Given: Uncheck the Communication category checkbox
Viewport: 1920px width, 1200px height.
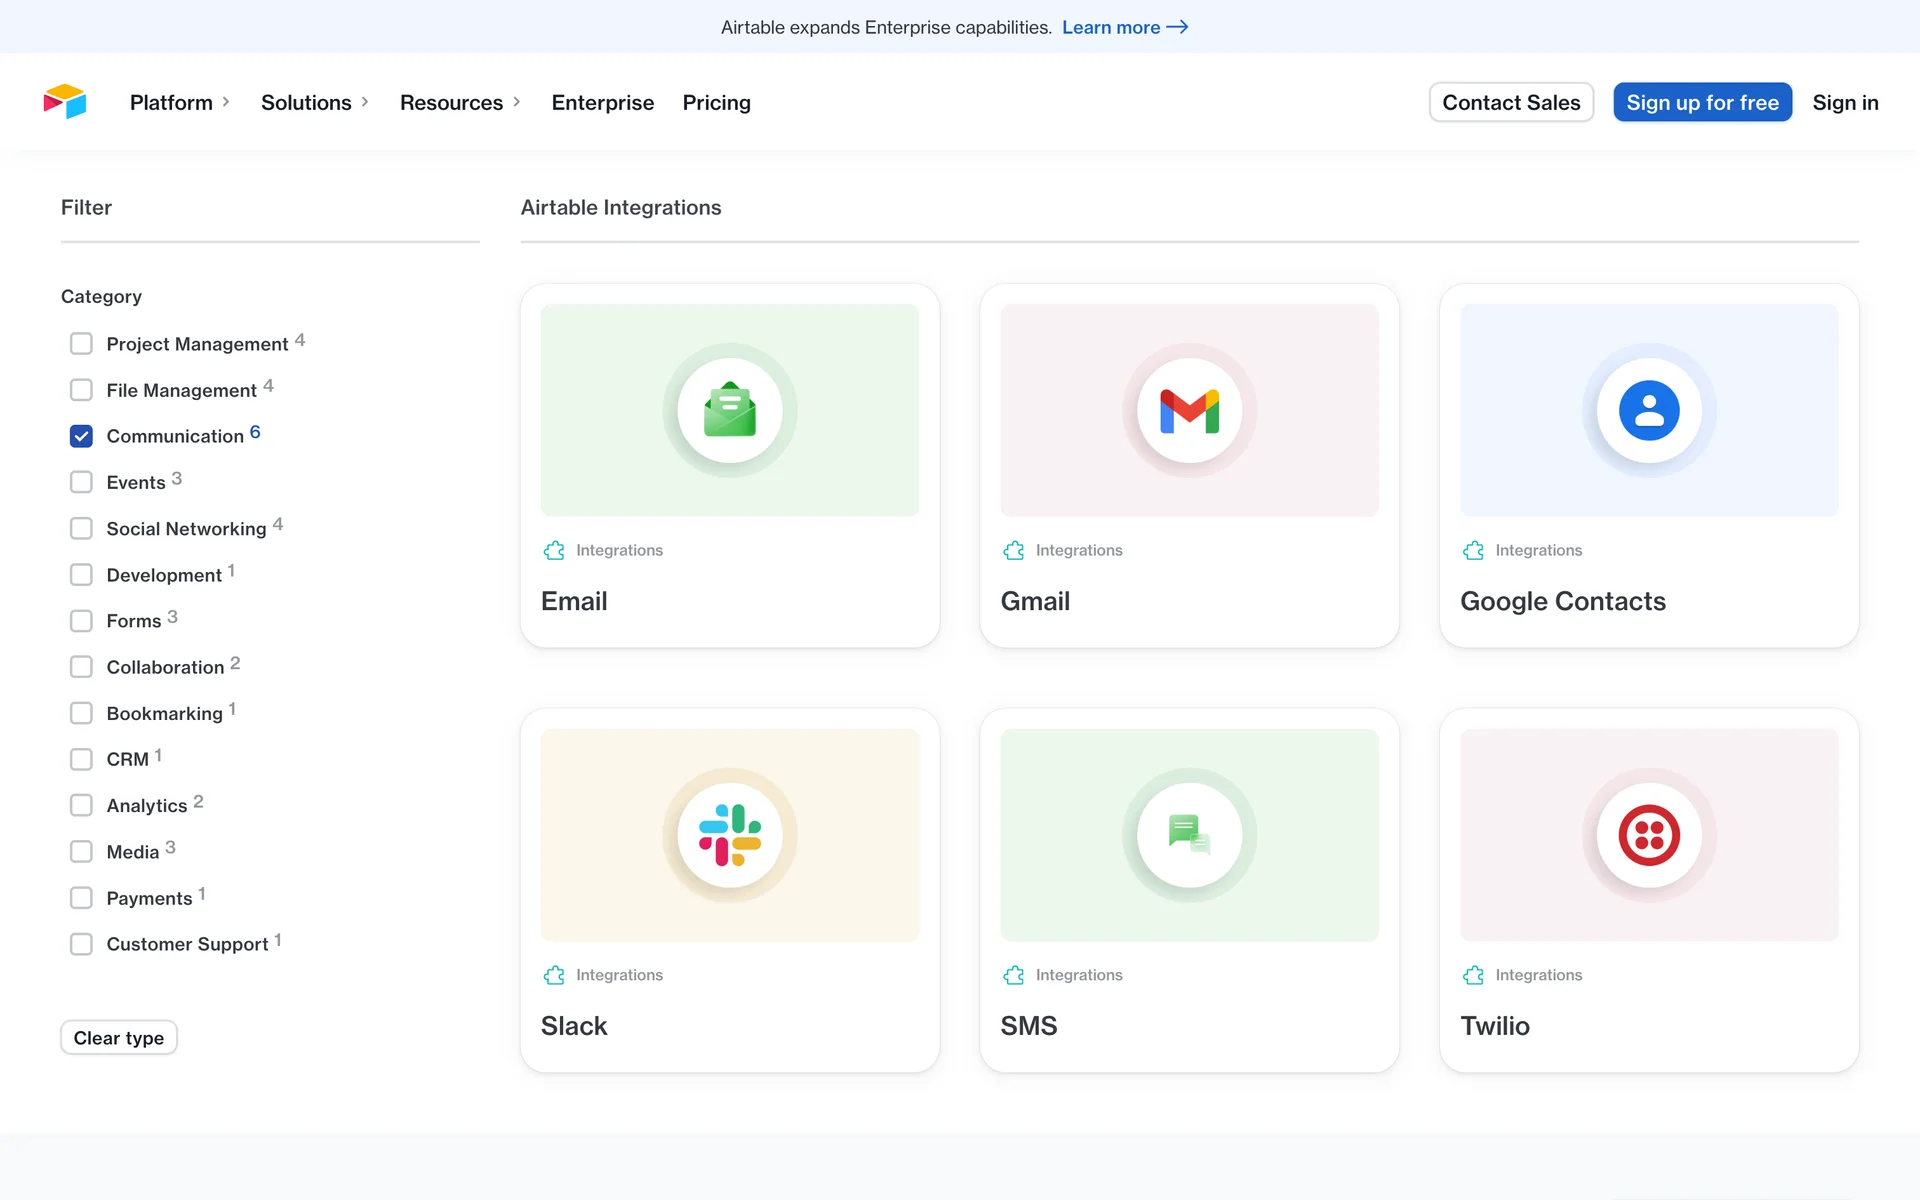Looking at the screenshot, I should pyautogui.click(x=81, y=436).
